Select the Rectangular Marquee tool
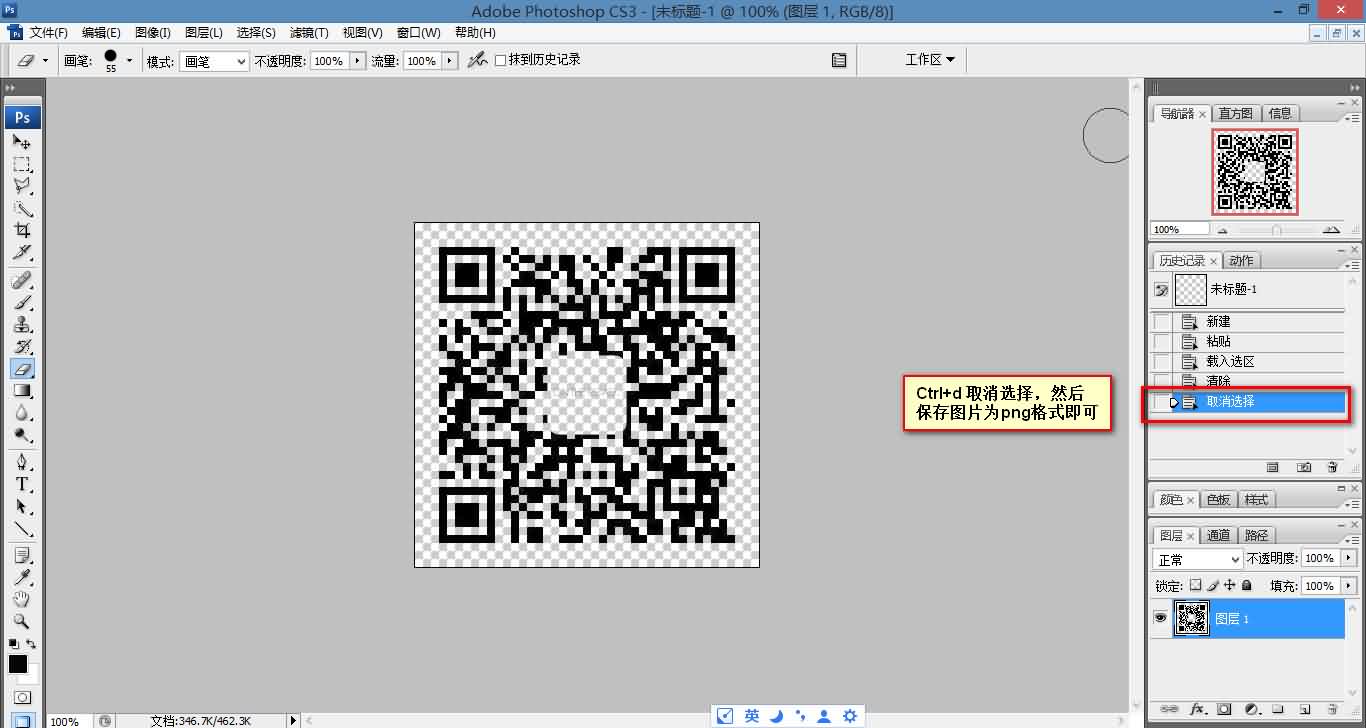Image resolution: width=1366 pixels, height=728 pixels. (x=22, y=164)
